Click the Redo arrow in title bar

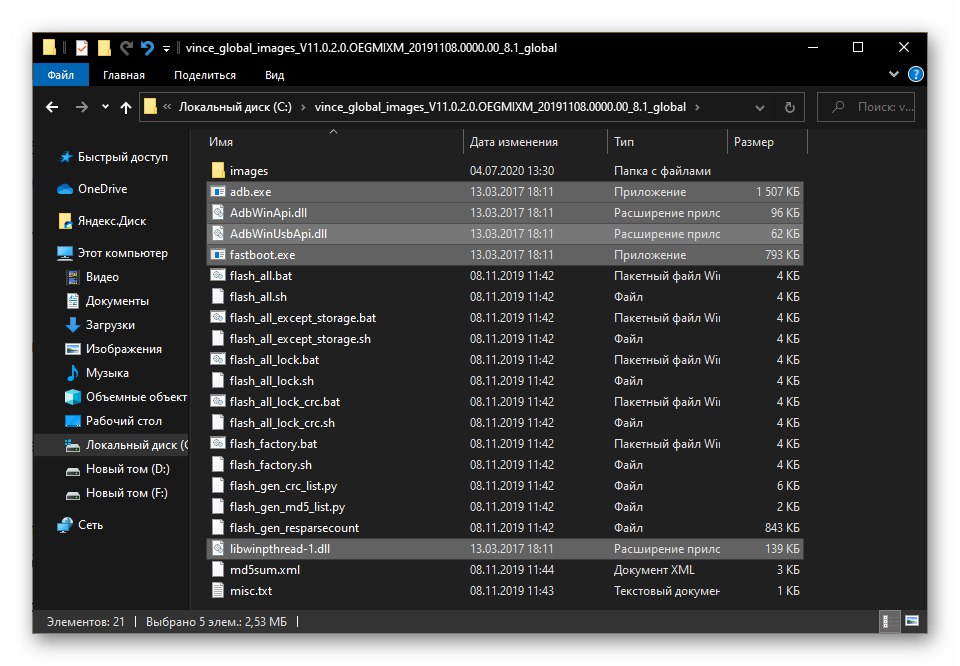click(127, 48)
